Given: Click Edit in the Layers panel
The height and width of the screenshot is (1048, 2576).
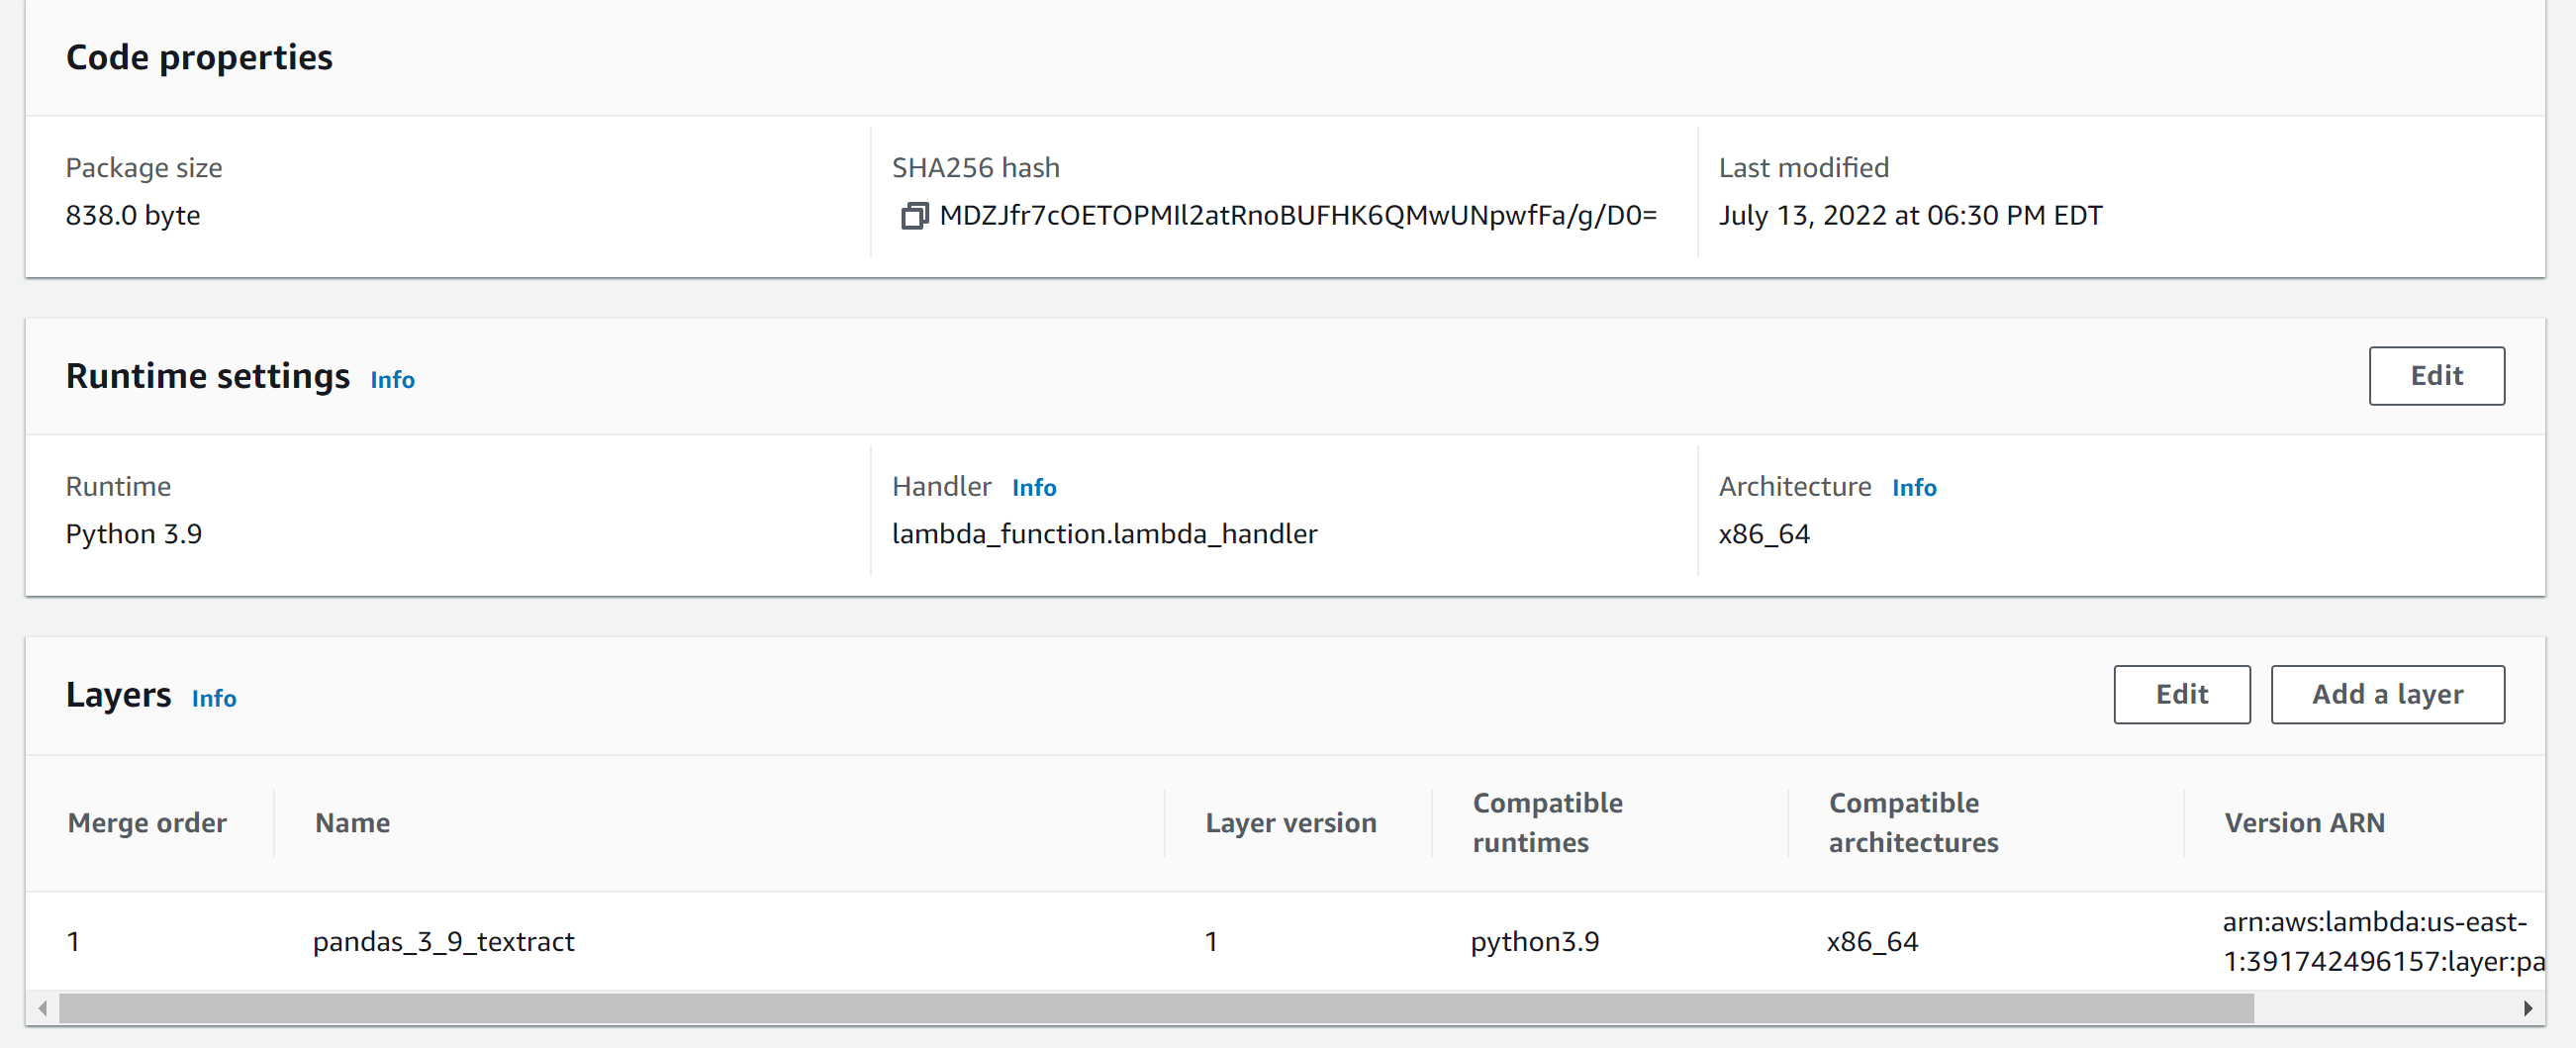Looking at the screenshot, I should coord(2182,694).
